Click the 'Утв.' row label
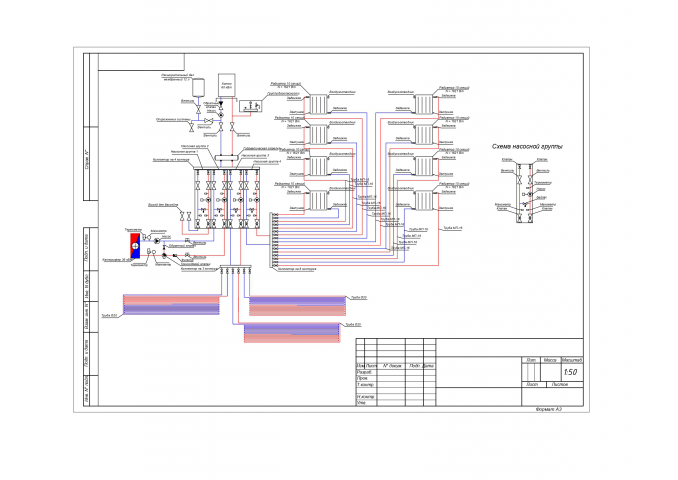The image size is (678, 480). 361,403
